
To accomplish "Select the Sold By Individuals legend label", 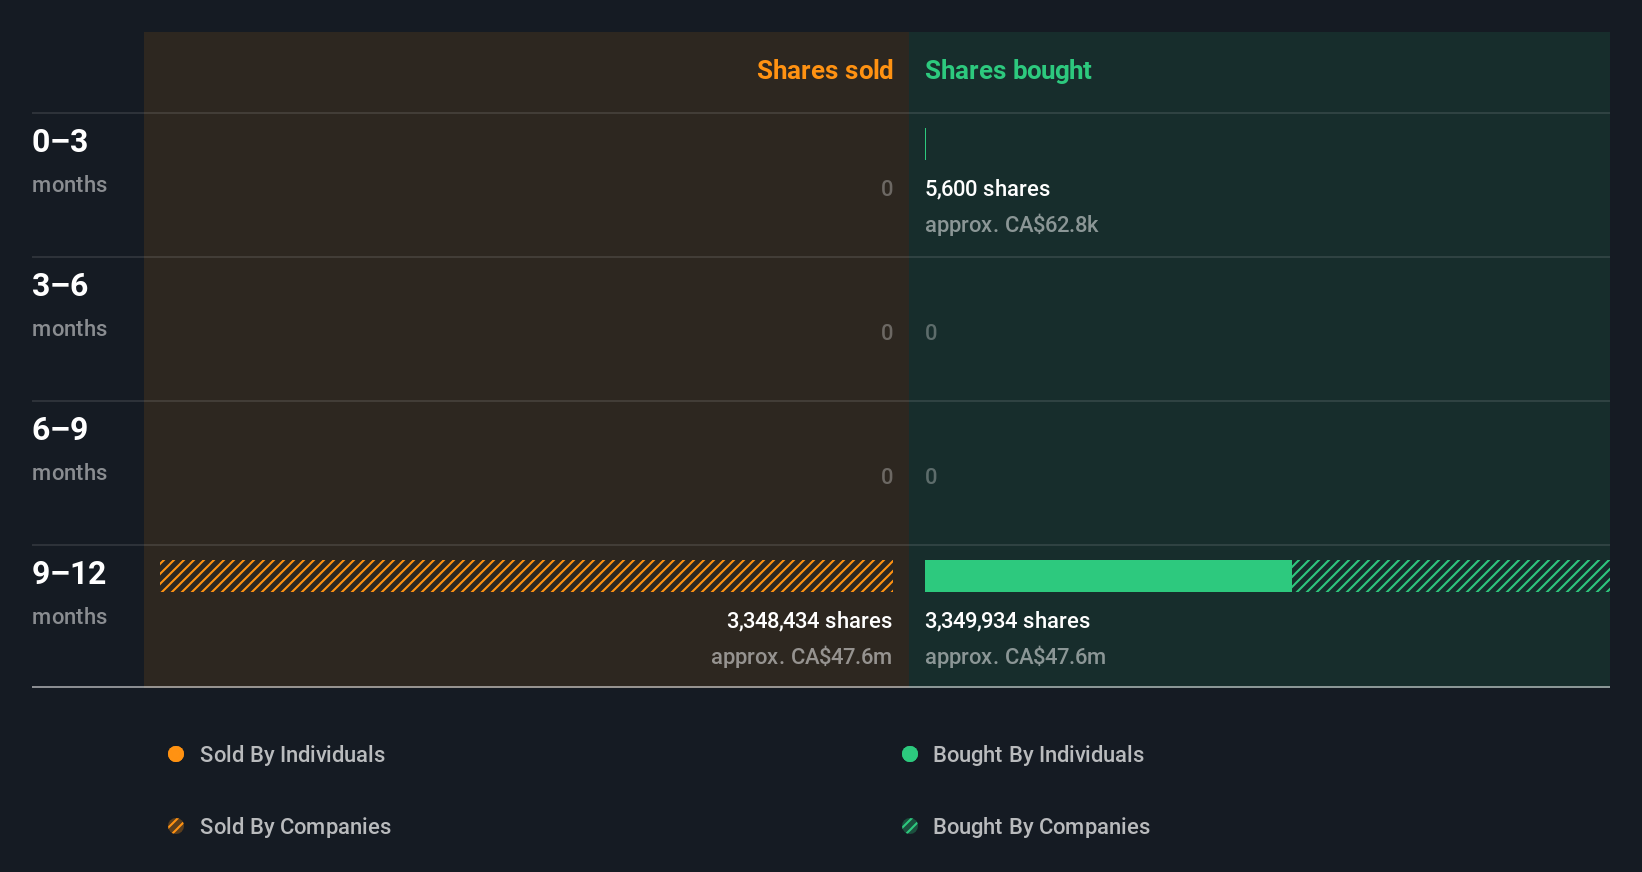I will pos(292,755).
